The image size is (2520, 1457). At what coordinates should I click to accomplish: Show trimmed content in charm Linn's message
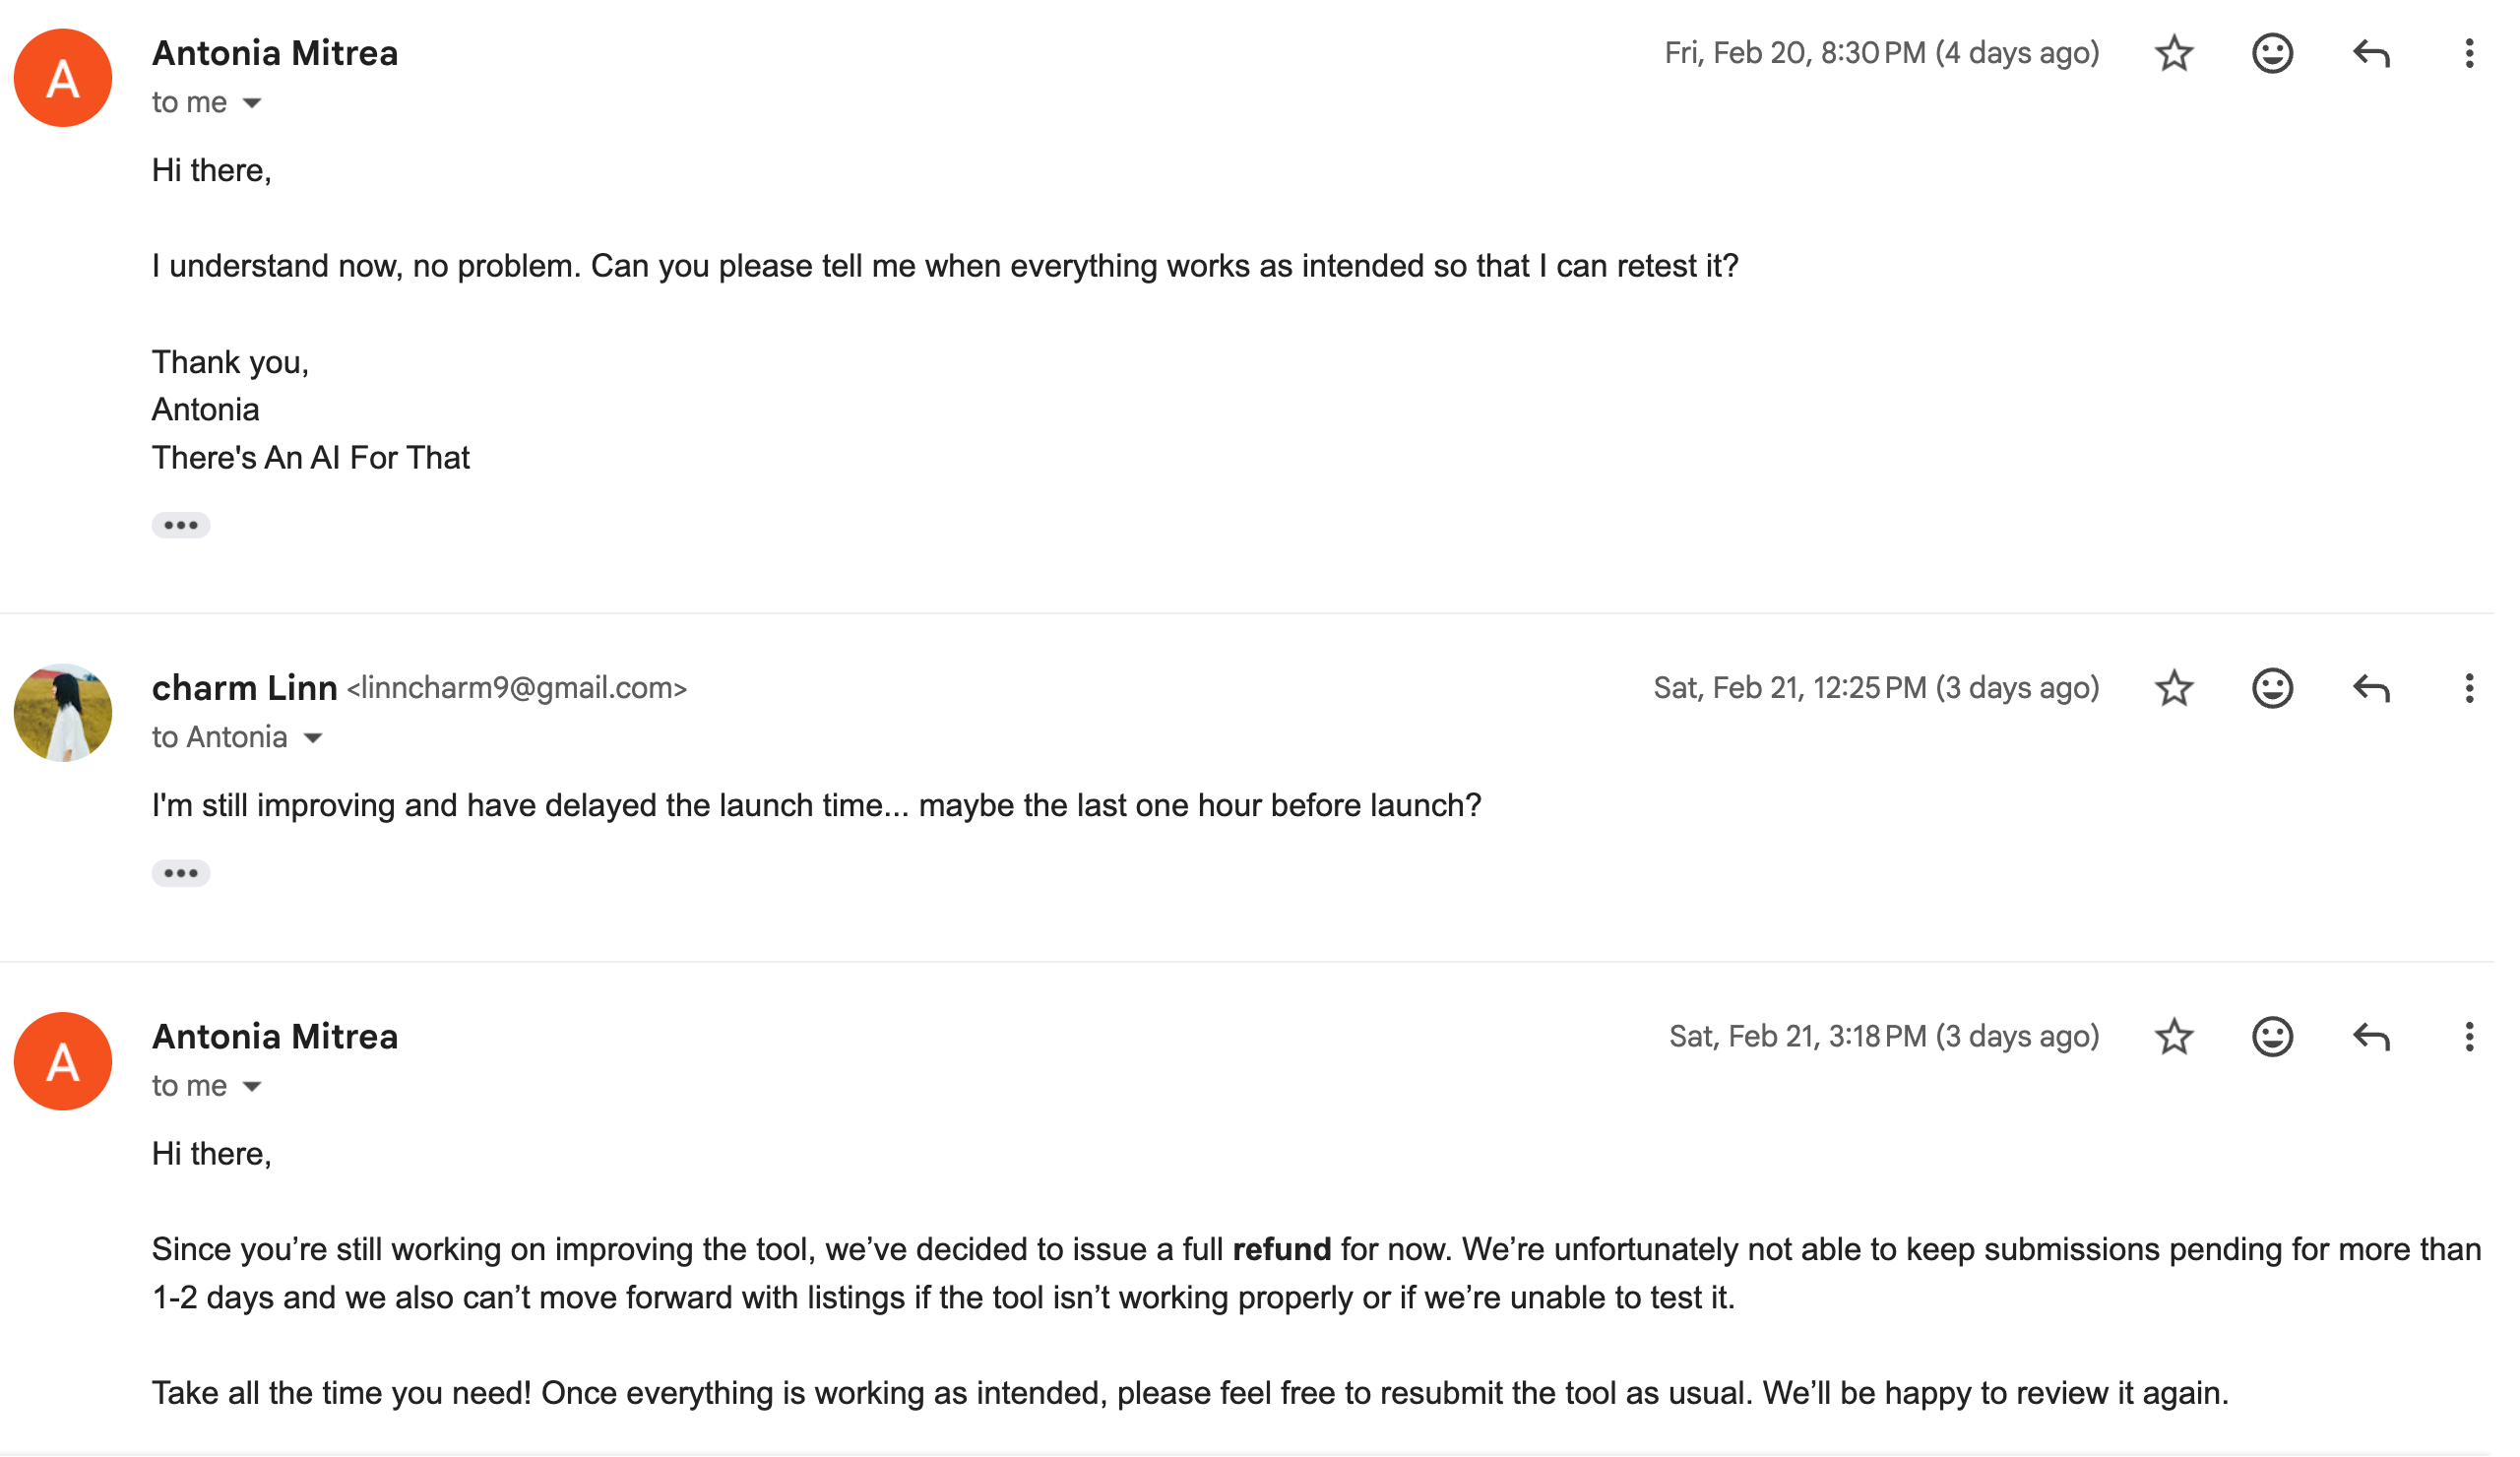click(x=181, y=873)
